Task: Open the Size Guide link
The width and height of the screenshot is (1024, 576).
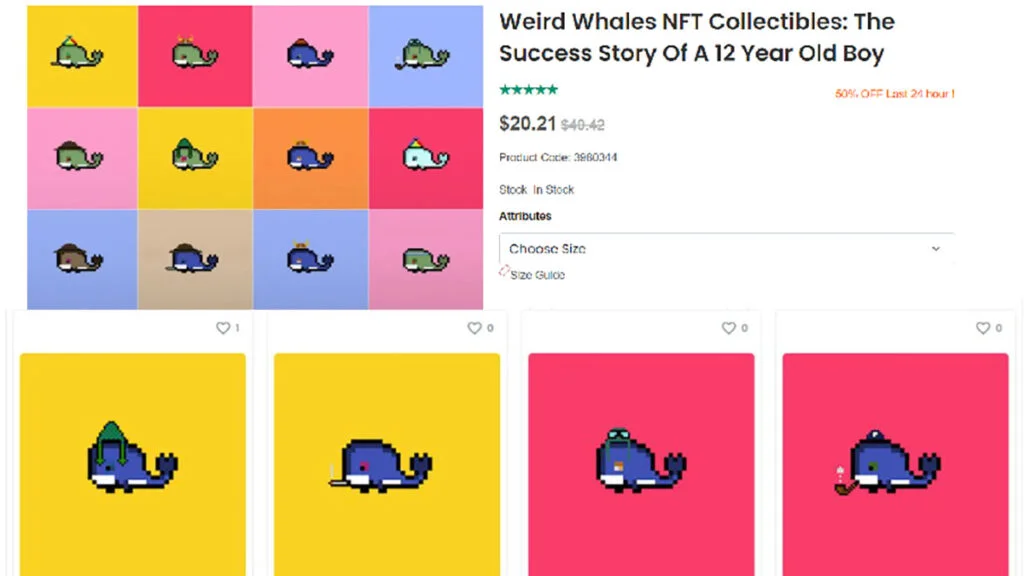Action: [x=537, y=275]
